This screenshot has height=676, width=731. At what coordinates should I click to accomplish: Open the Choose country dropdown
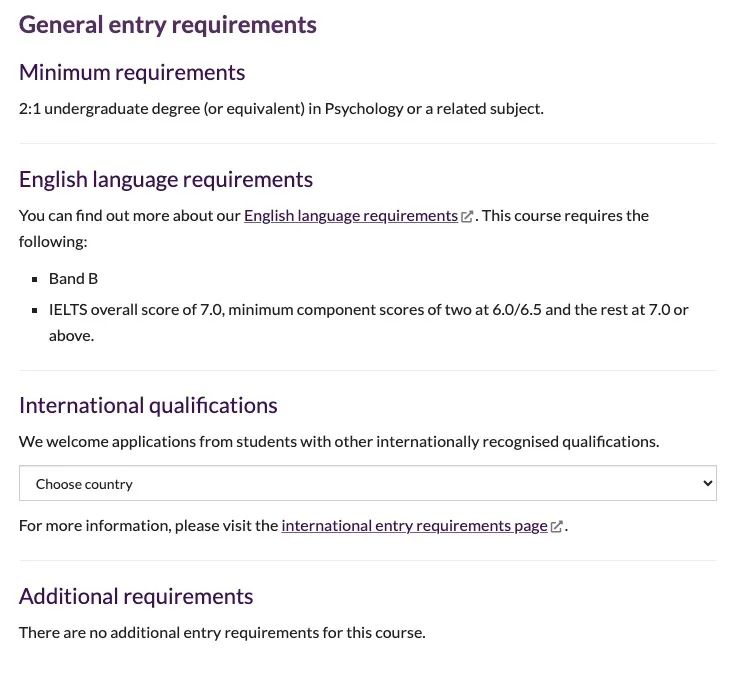pos(367,483)
